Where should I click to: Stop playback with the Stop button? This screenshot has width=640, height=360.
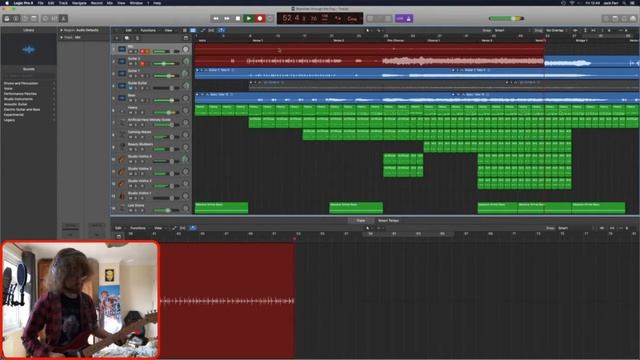[x=238, y=18]
